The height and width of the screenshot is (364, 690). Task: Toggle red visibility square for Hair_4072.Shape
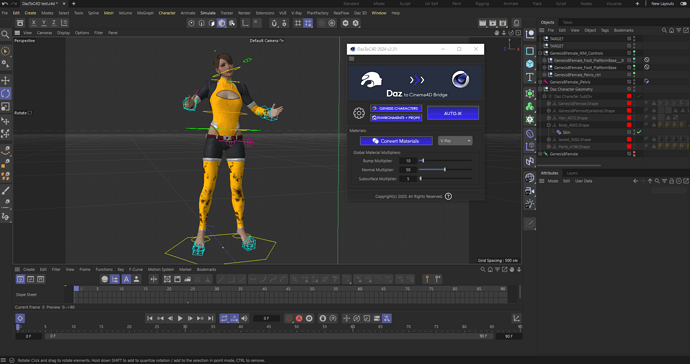629,118
